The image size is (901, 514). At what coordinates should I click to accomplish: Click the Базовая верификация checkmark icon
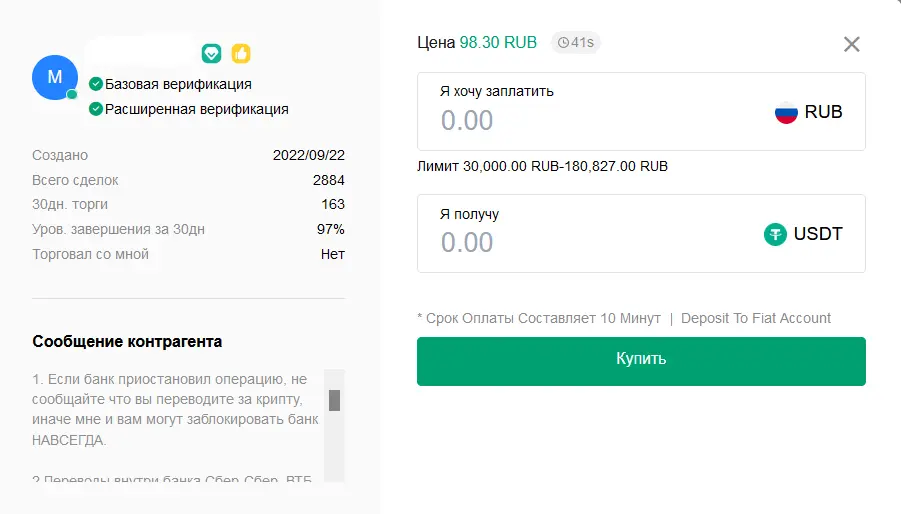coord(96,84)
